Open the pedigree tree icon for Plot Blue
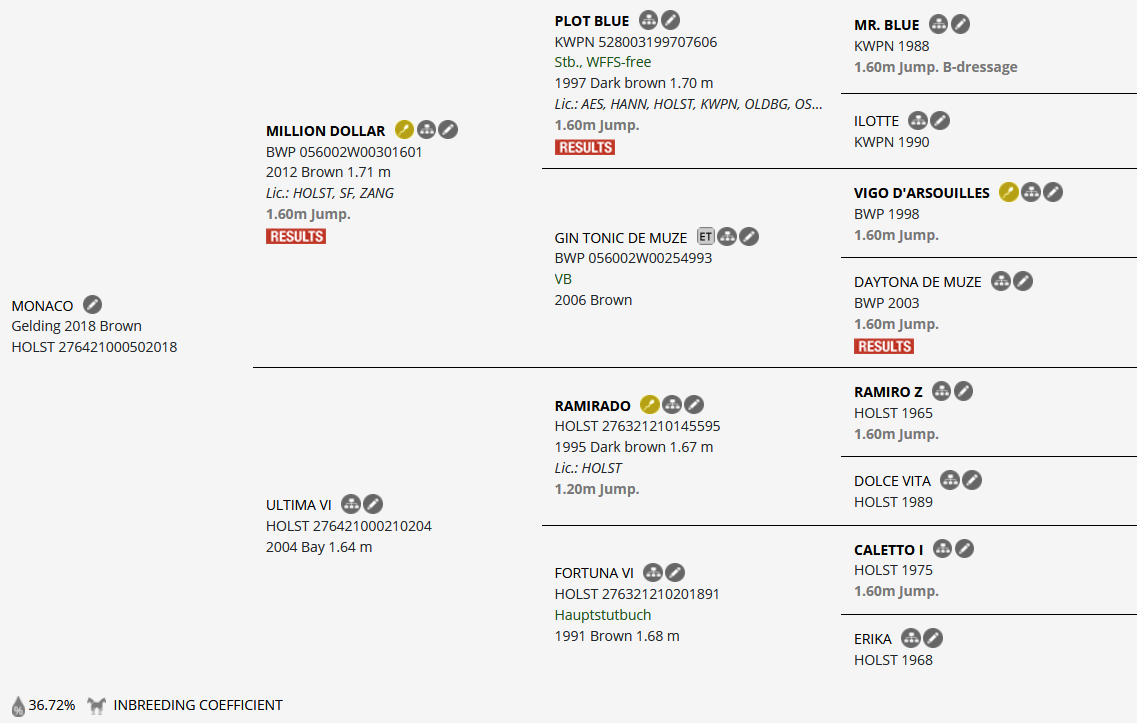Image resolution: width=1137 pixels, height=723 pixels. click(x=649, y=20)
